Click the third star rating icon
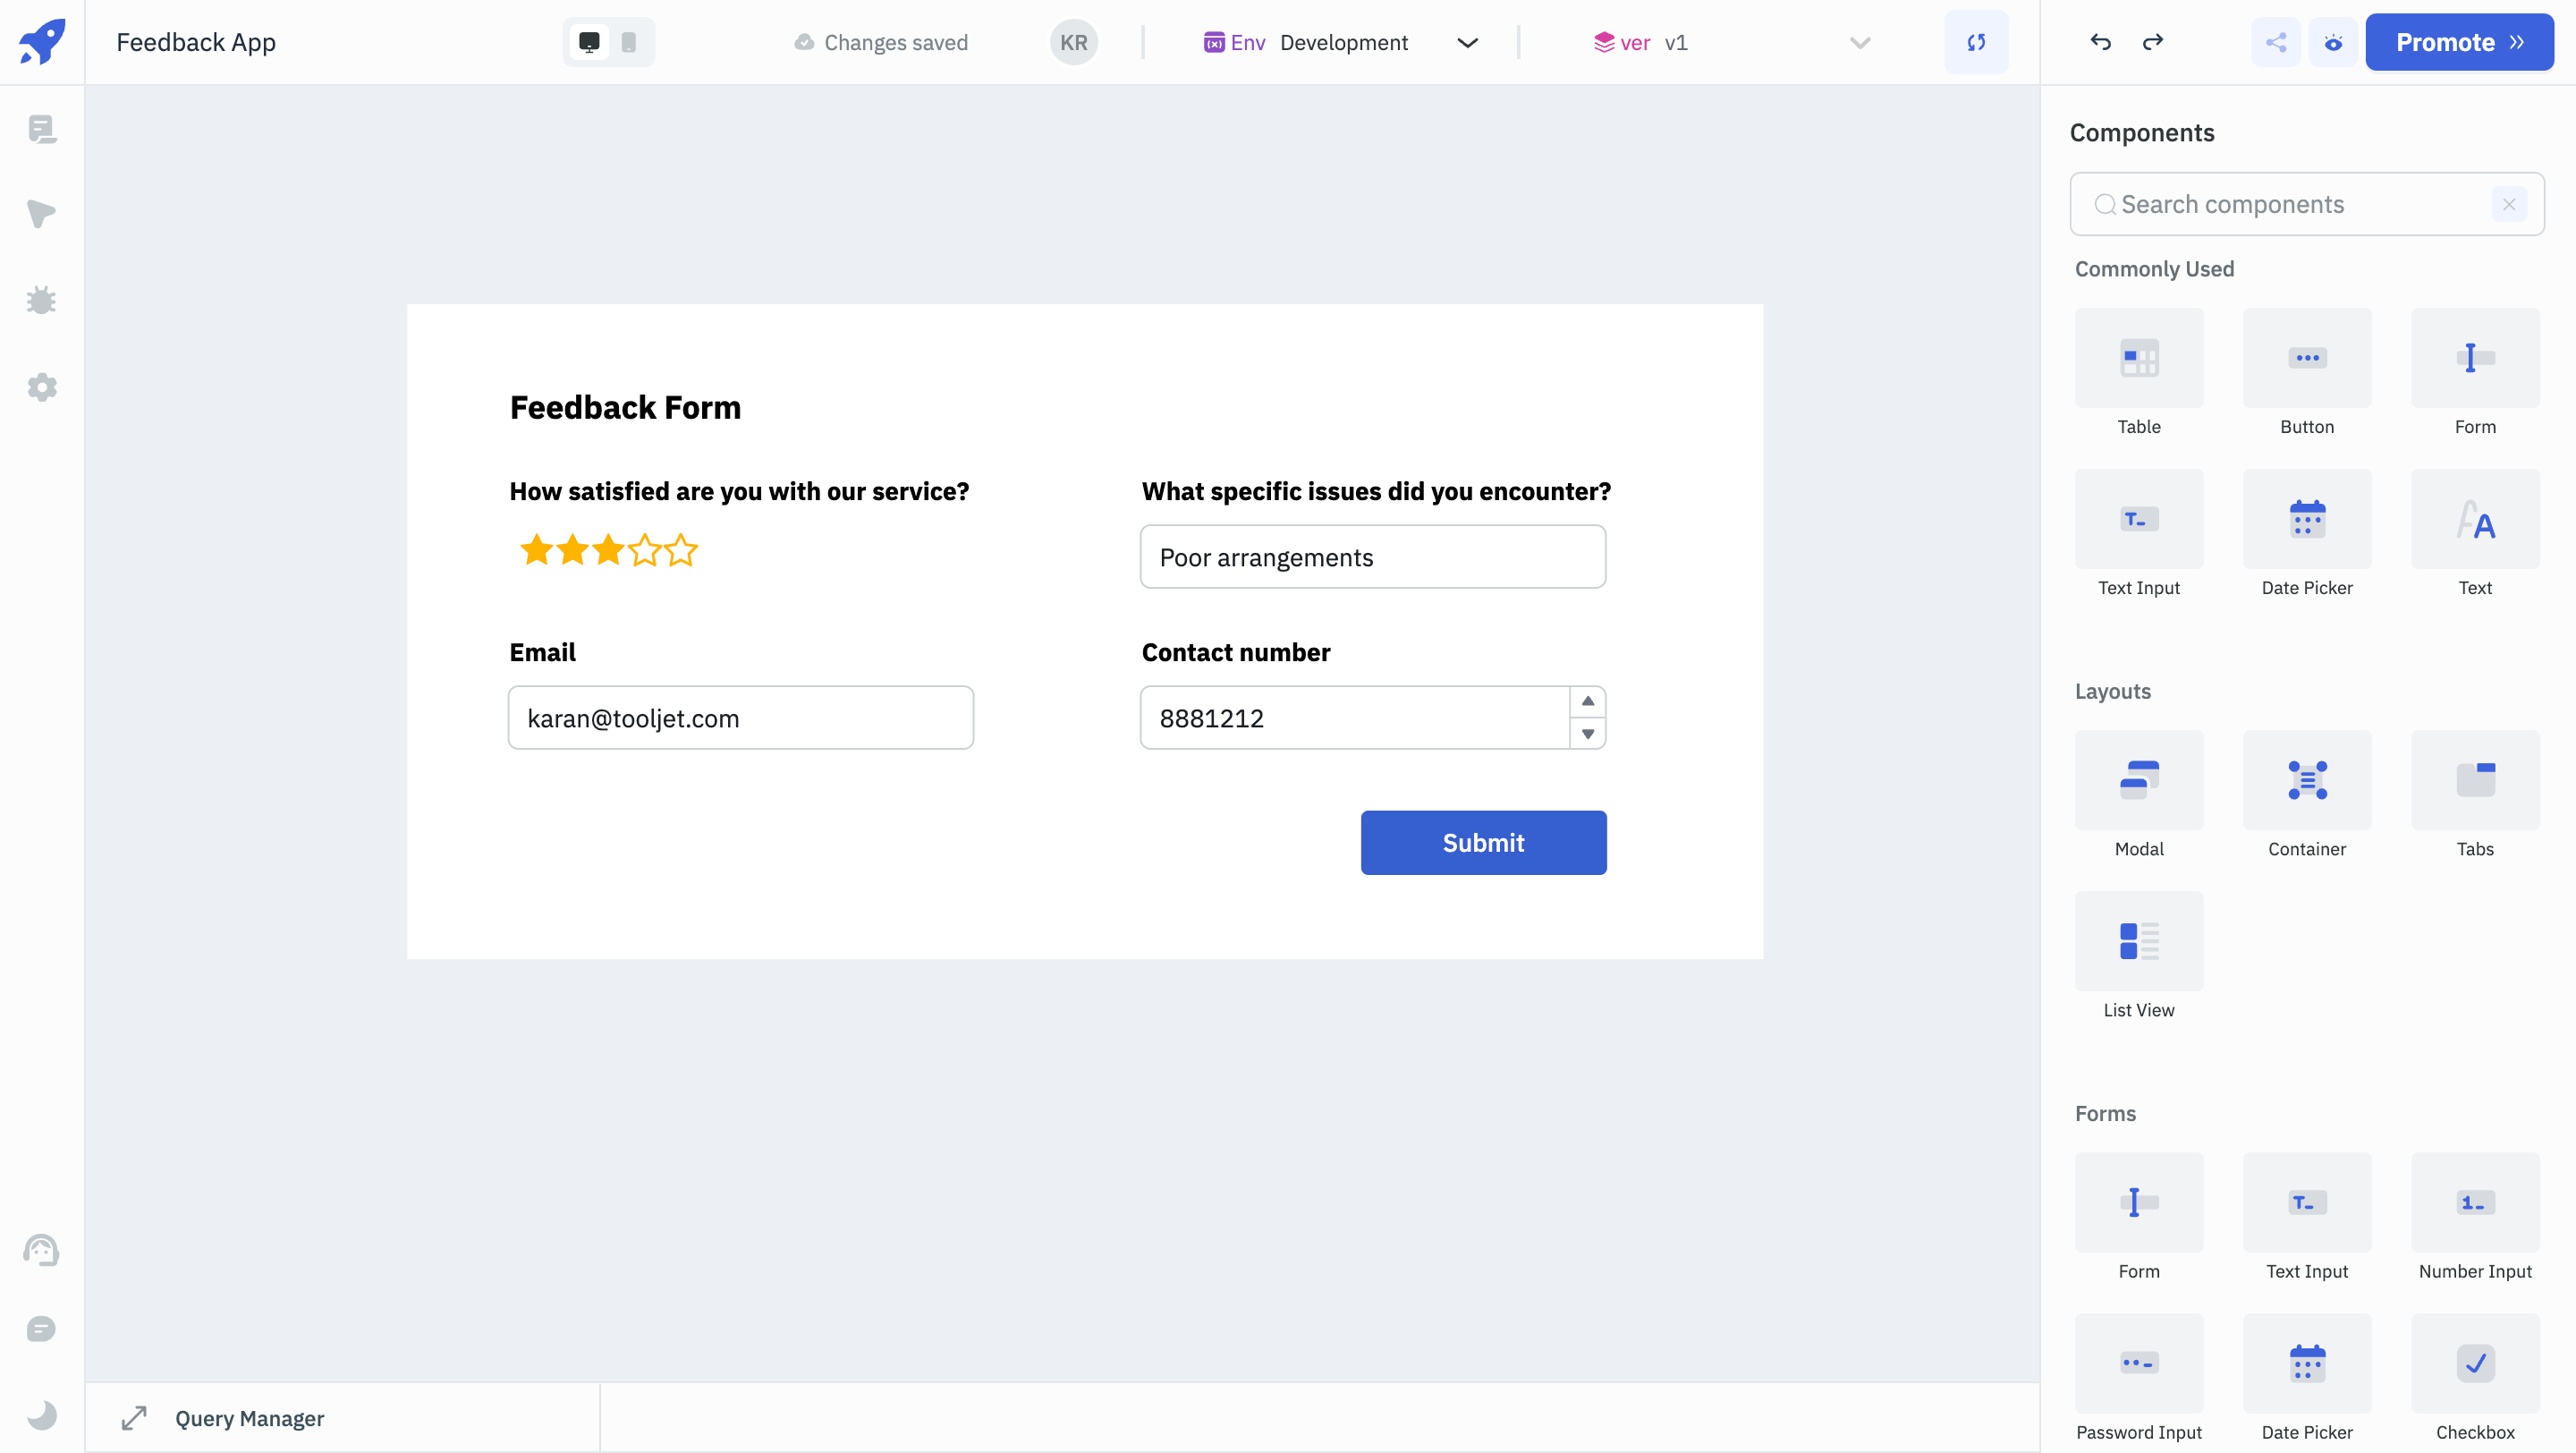This screenshot has height=1453, width=2576. 606,548
